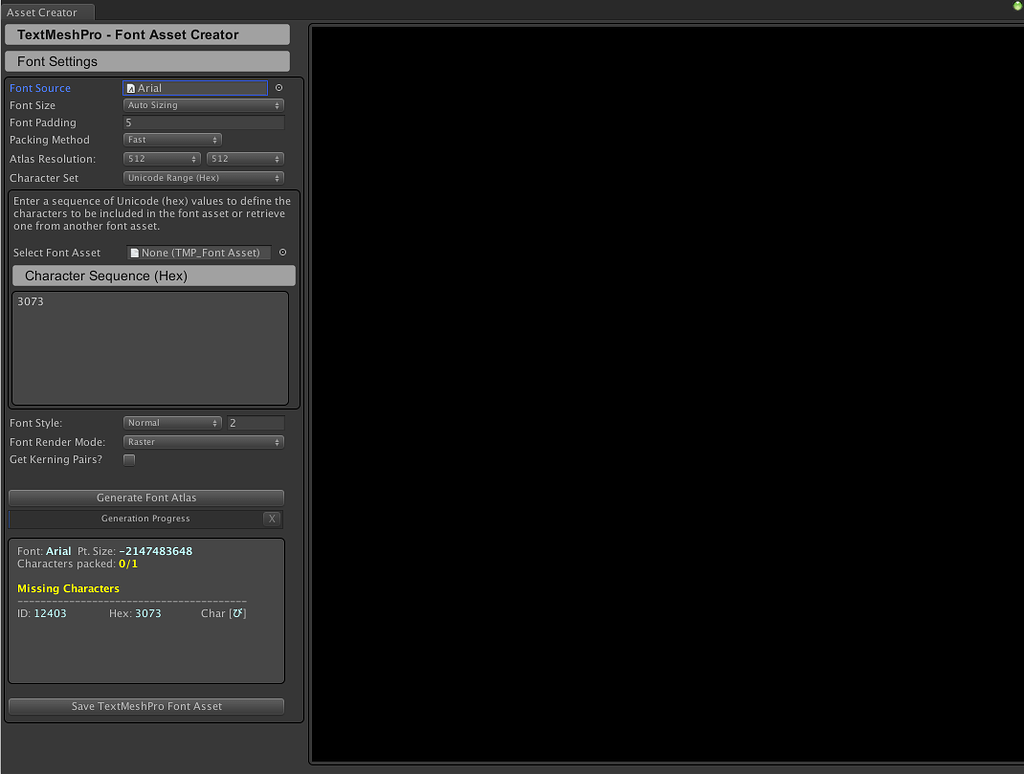The height and width of the screenshot is (774, 1024).
Task: Select the Asset Creator tab
Action: tap(47, 12)
